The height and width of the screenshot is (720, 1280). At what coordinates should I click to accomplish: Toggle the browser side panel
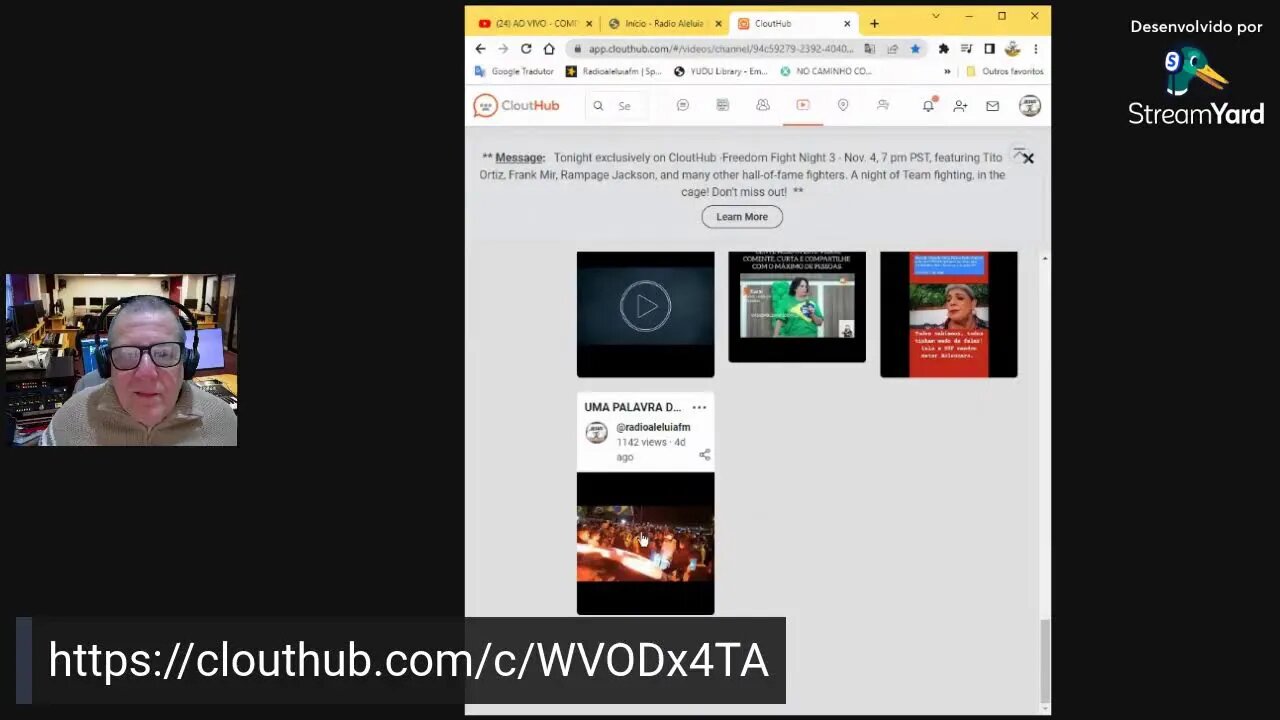(x=989, y=48)
